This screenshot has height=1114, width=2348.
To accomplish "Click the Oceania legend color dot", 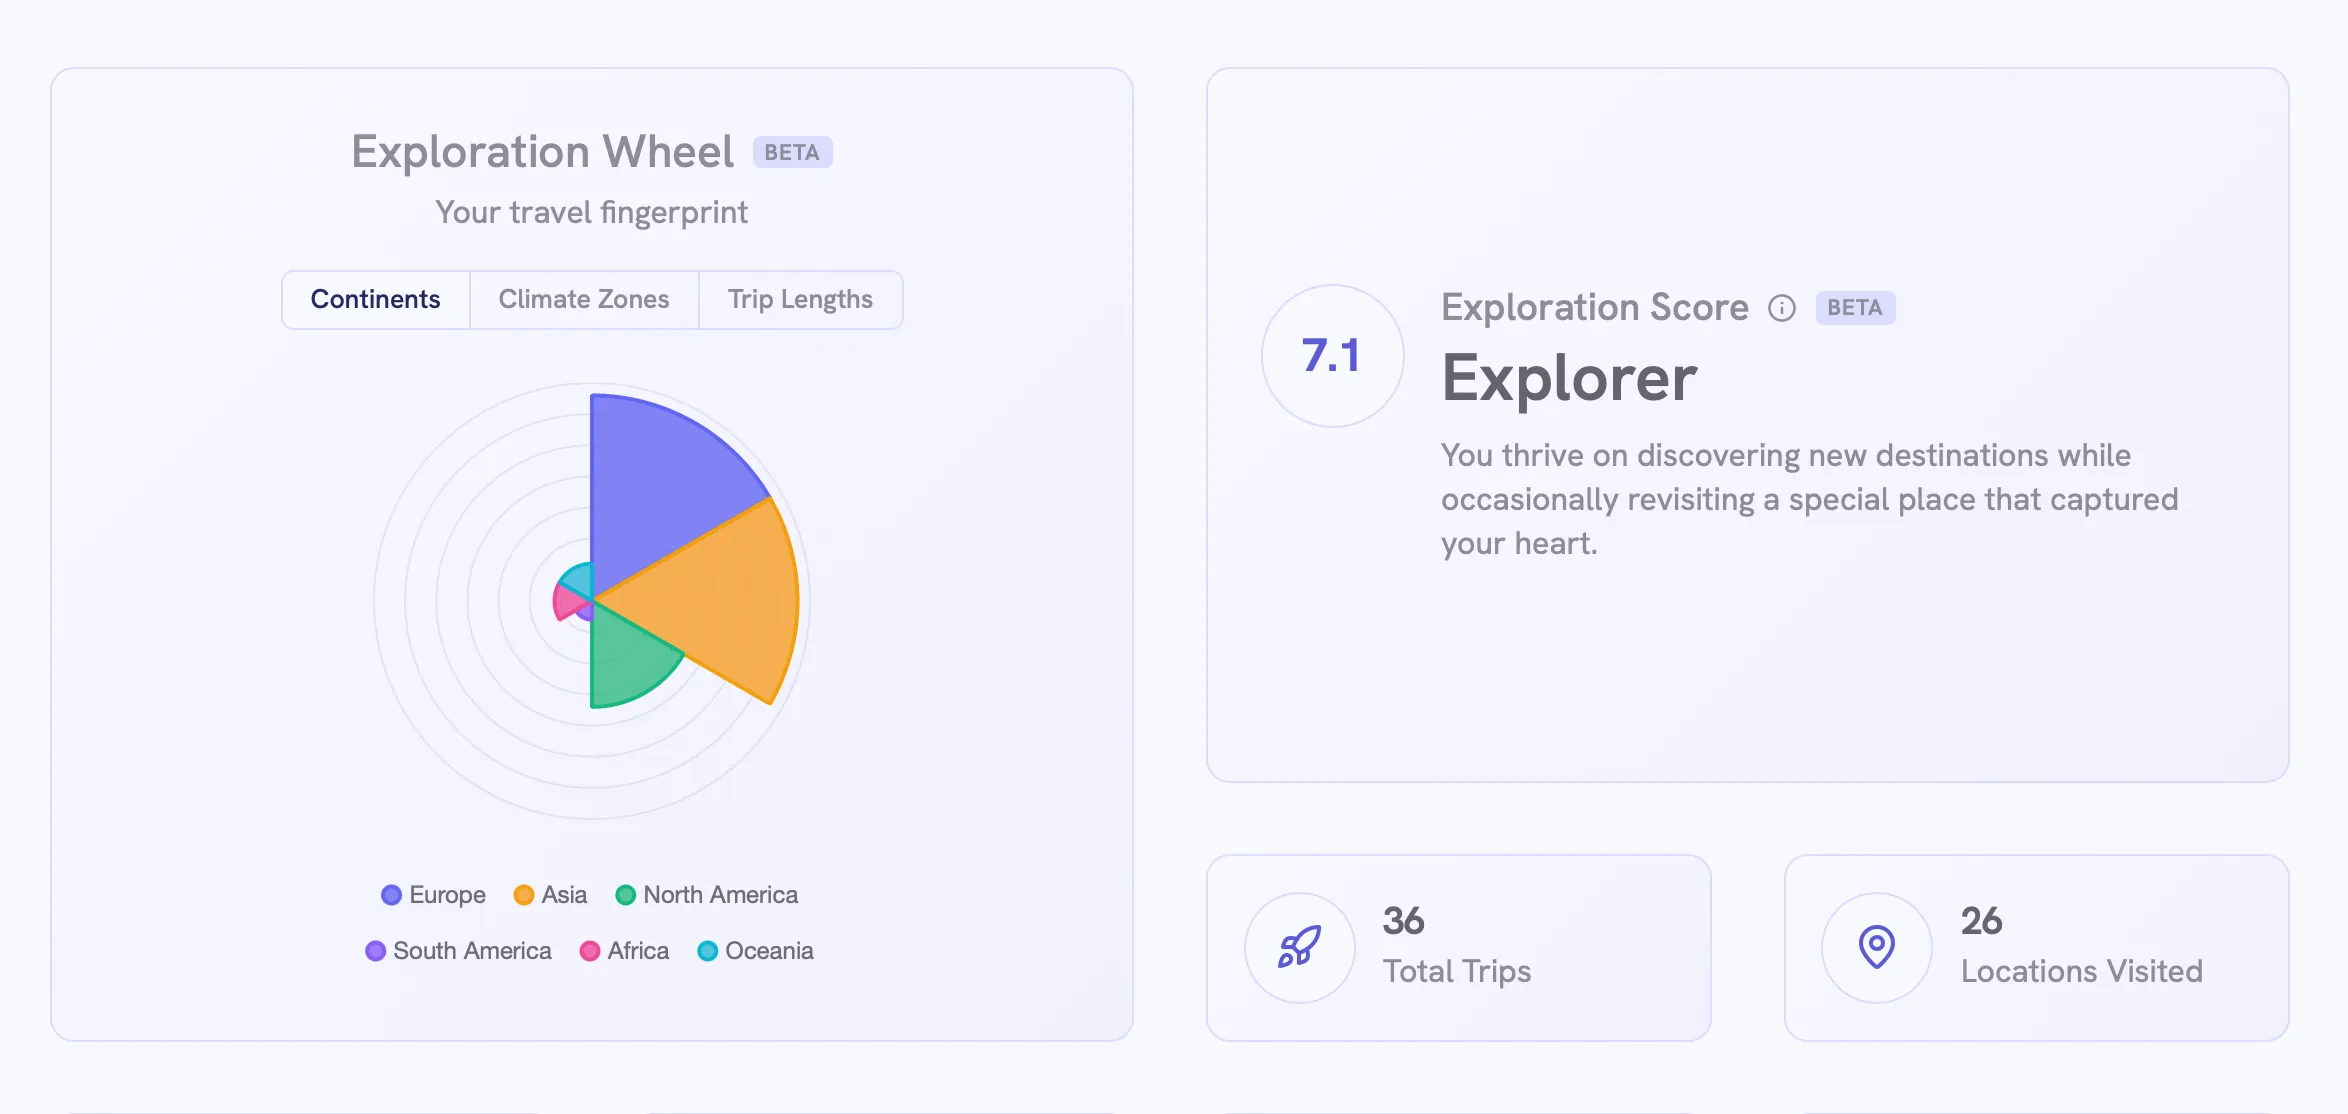I will tap(708, 951).
